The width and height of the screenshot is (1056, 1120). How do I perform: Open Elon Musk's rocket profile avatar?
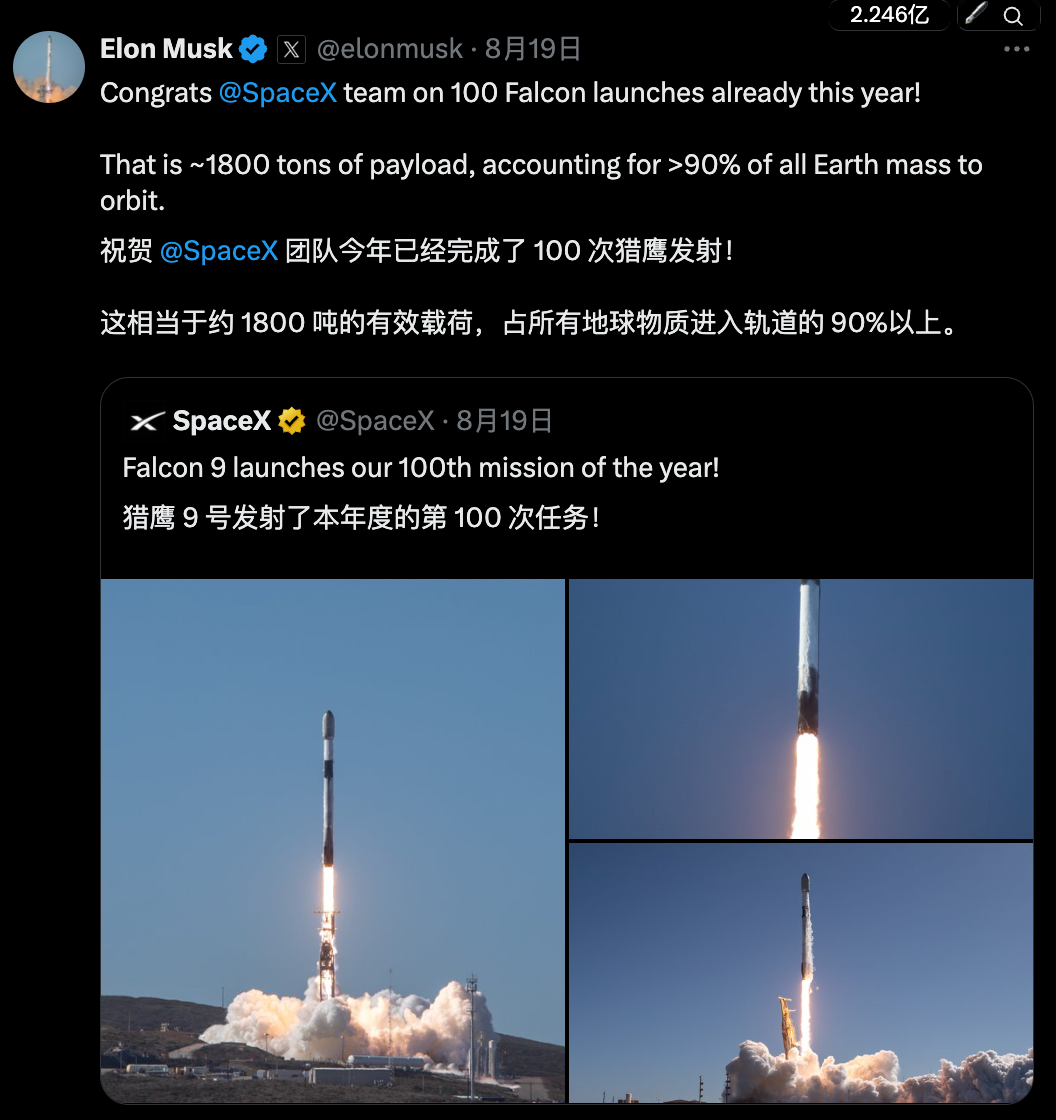pos(49,67)
